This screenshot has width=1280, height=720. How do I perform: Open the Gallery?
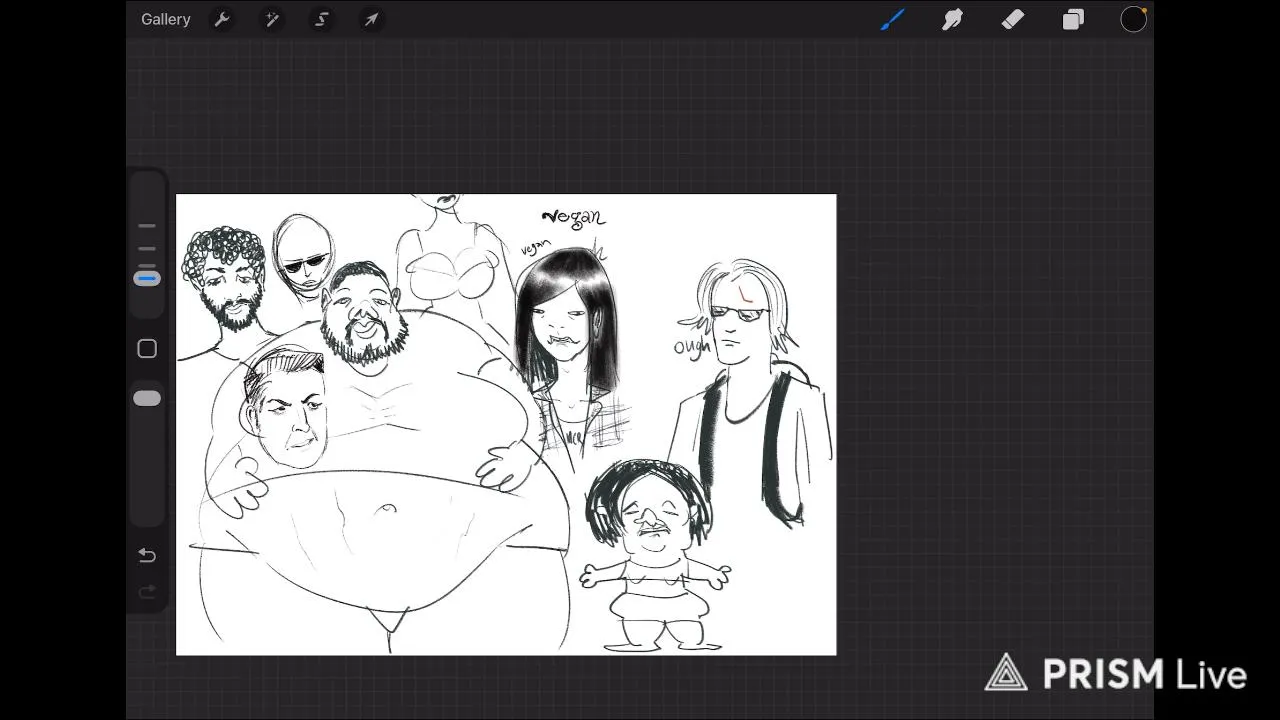point(165,19)
